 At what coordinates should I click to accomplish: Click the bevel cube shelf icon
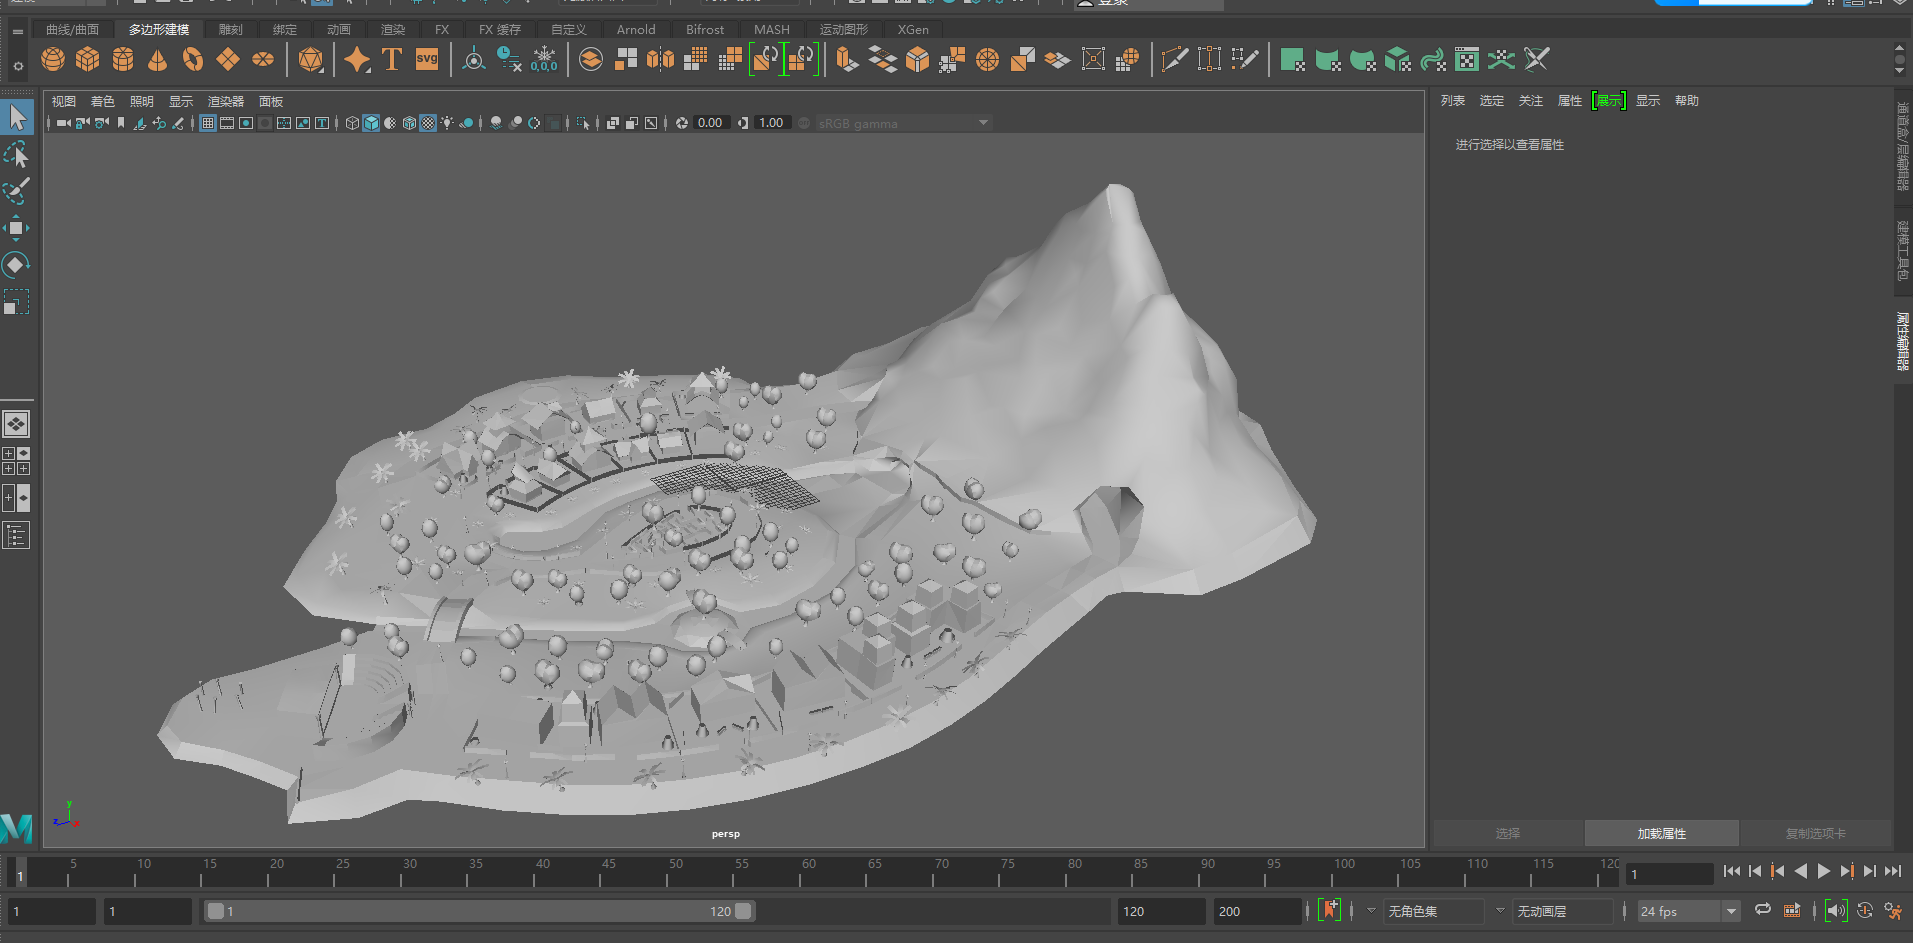(x=917, y=60)
